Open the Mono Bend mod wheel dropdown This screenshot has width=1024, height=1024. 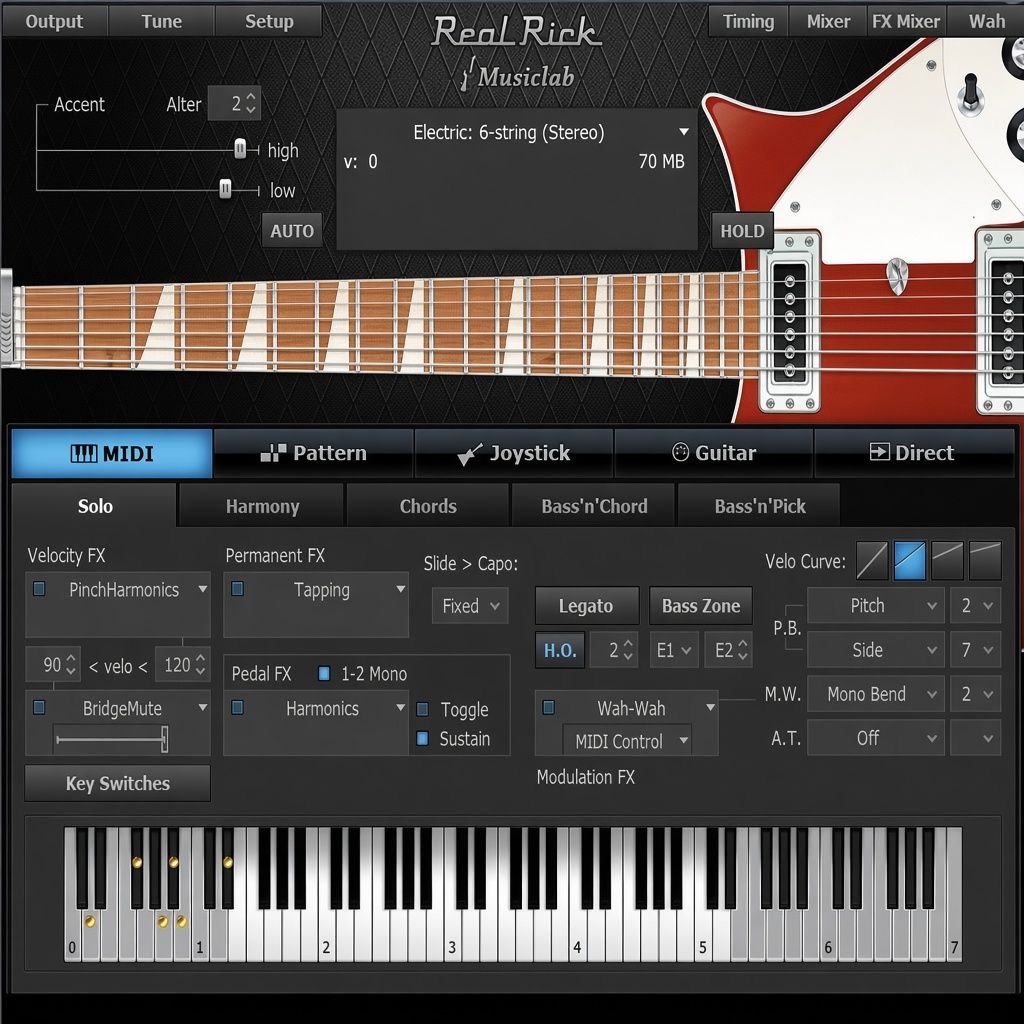pos(876,694)
